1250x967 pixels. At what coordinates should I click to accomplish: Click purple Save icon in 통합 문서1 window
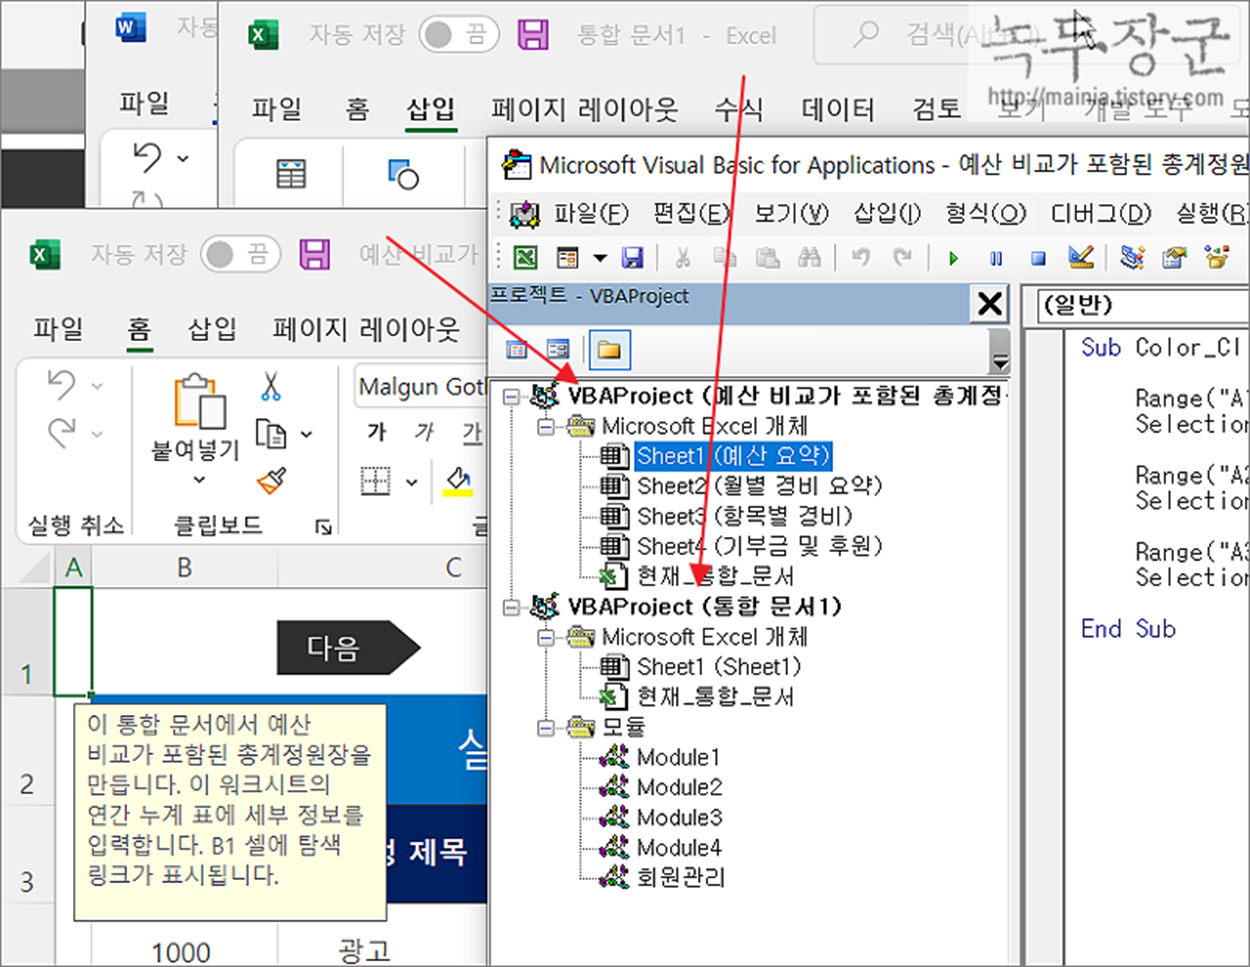click(533, 35)
